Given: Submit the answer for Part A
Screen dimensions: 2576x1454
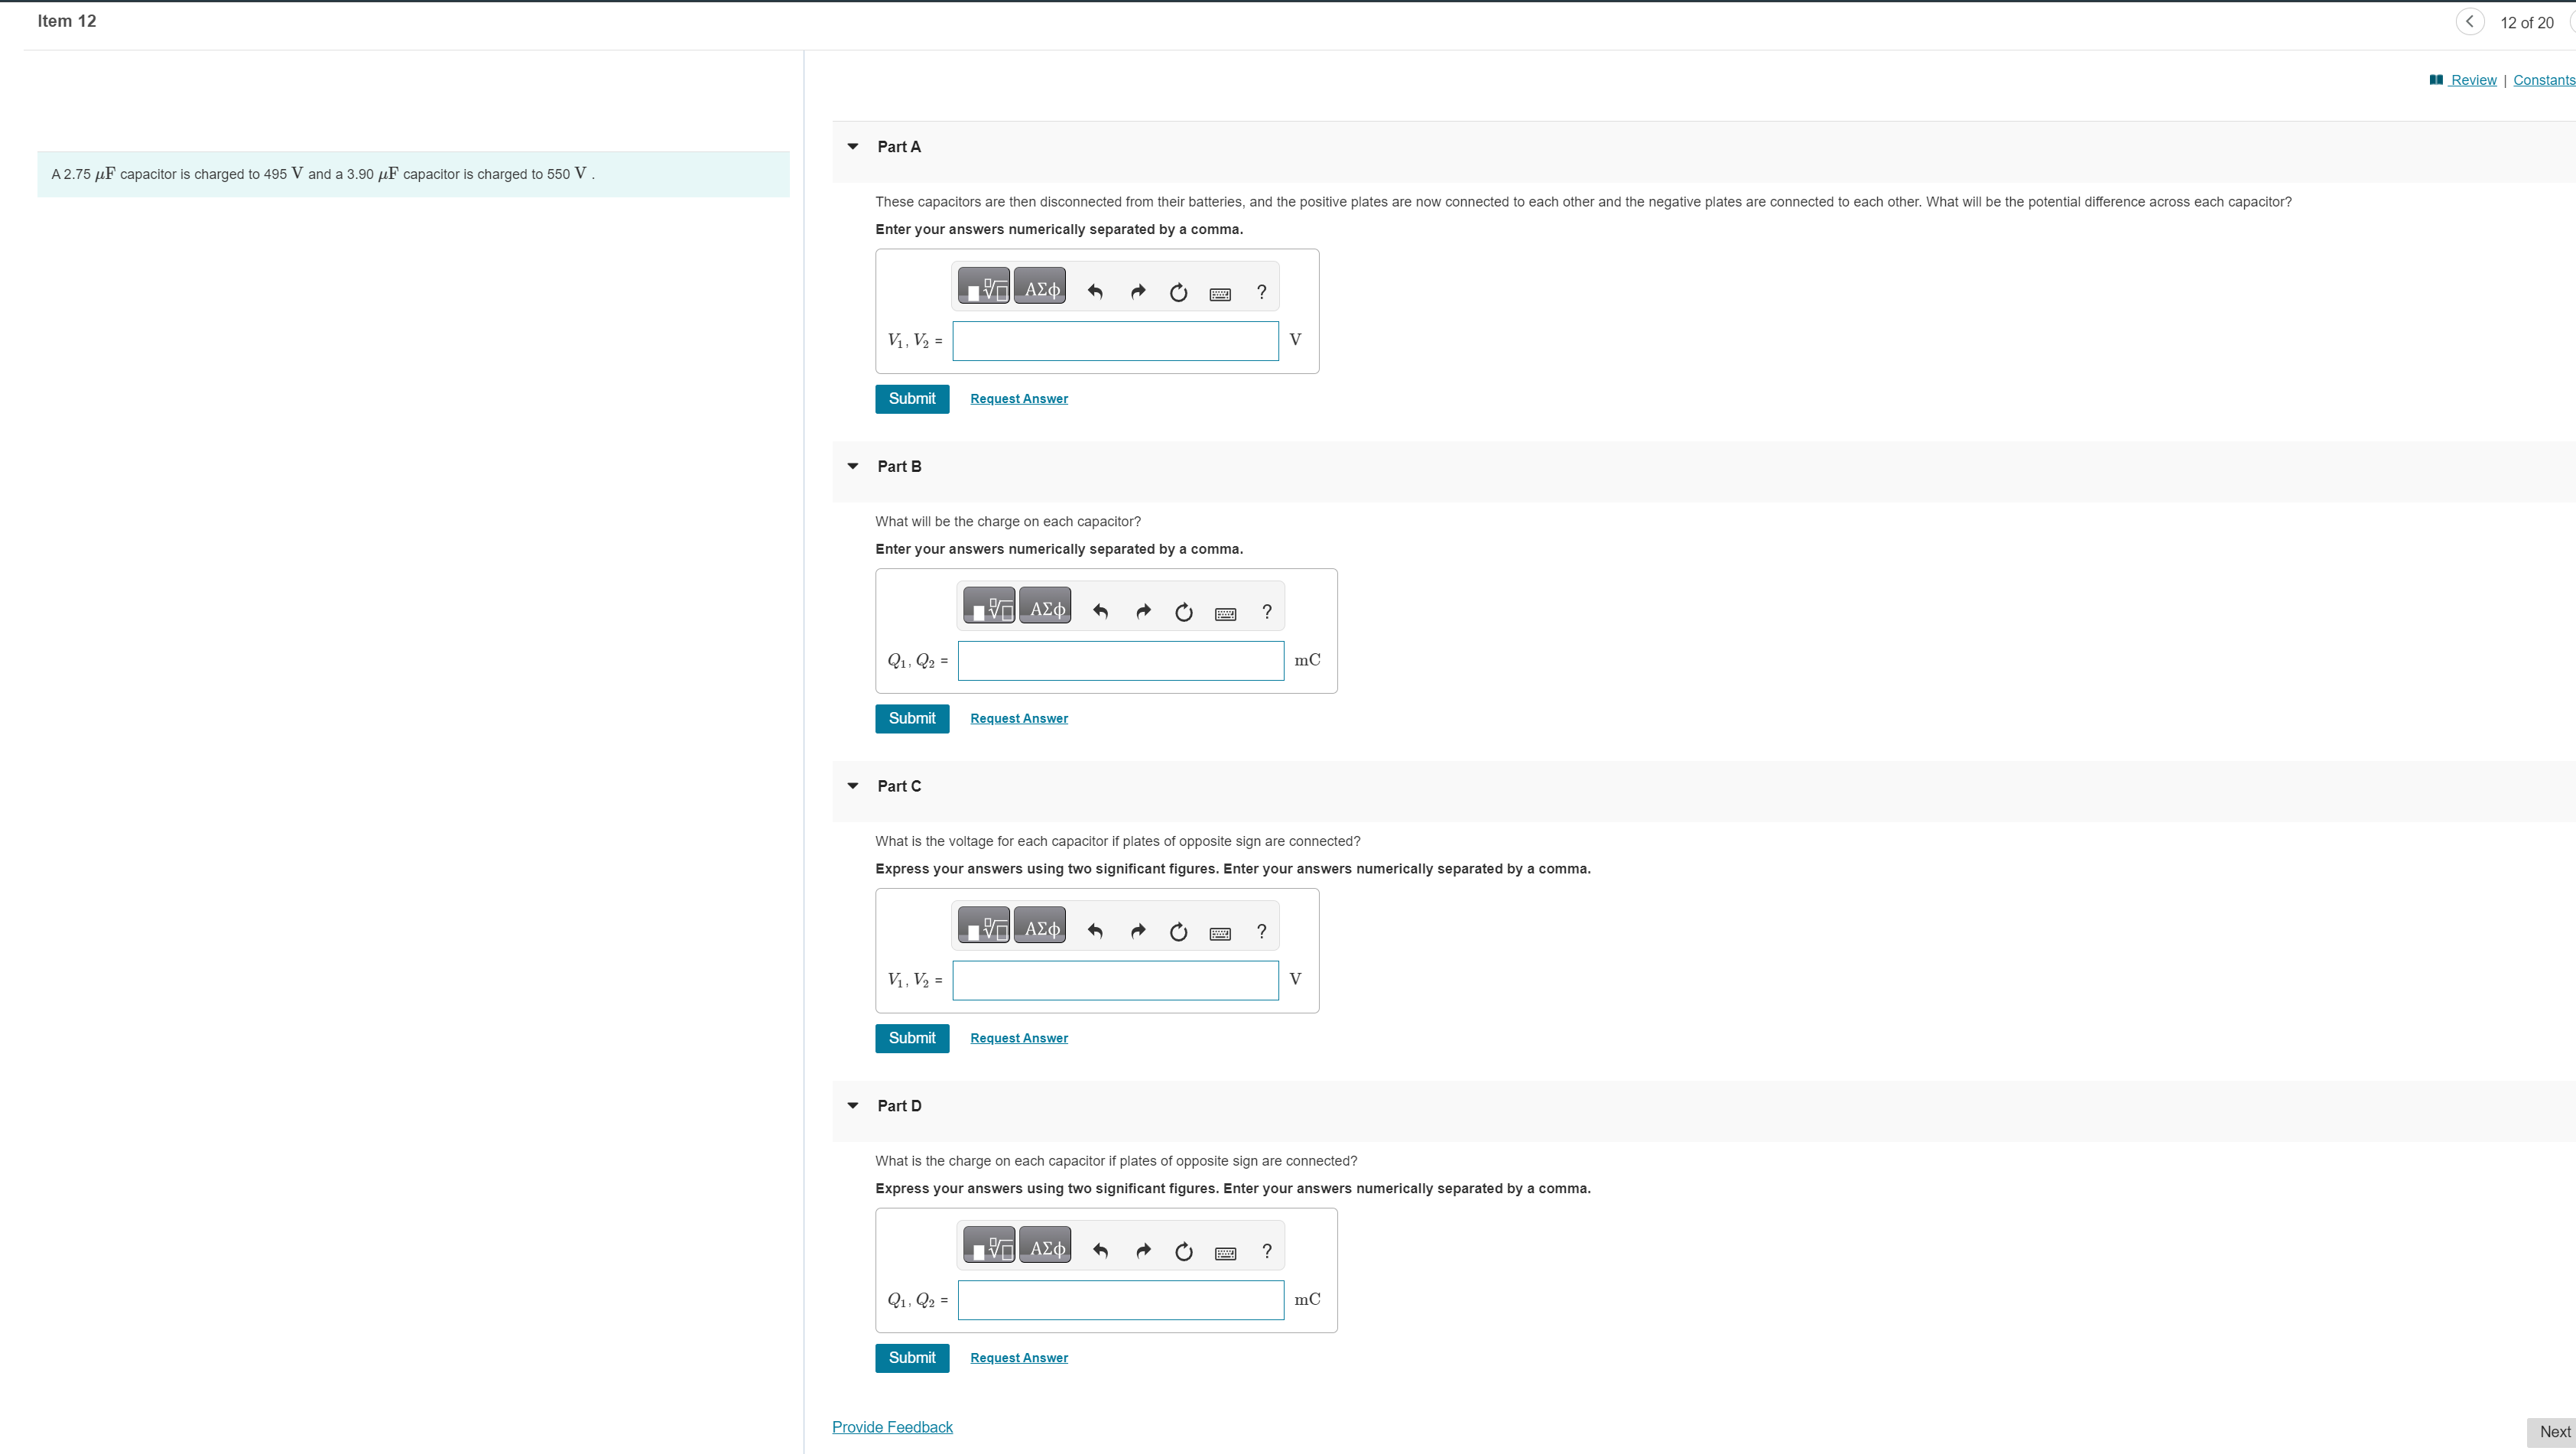Looking at the screenshot, I should tap(911, 398).
